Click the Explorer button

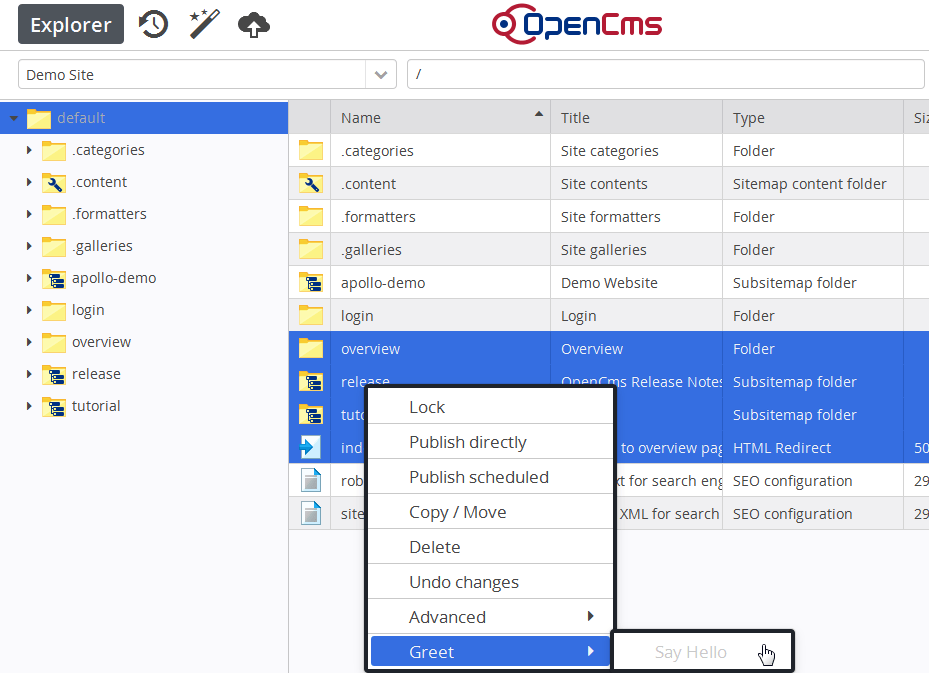[x=71, y=24]
